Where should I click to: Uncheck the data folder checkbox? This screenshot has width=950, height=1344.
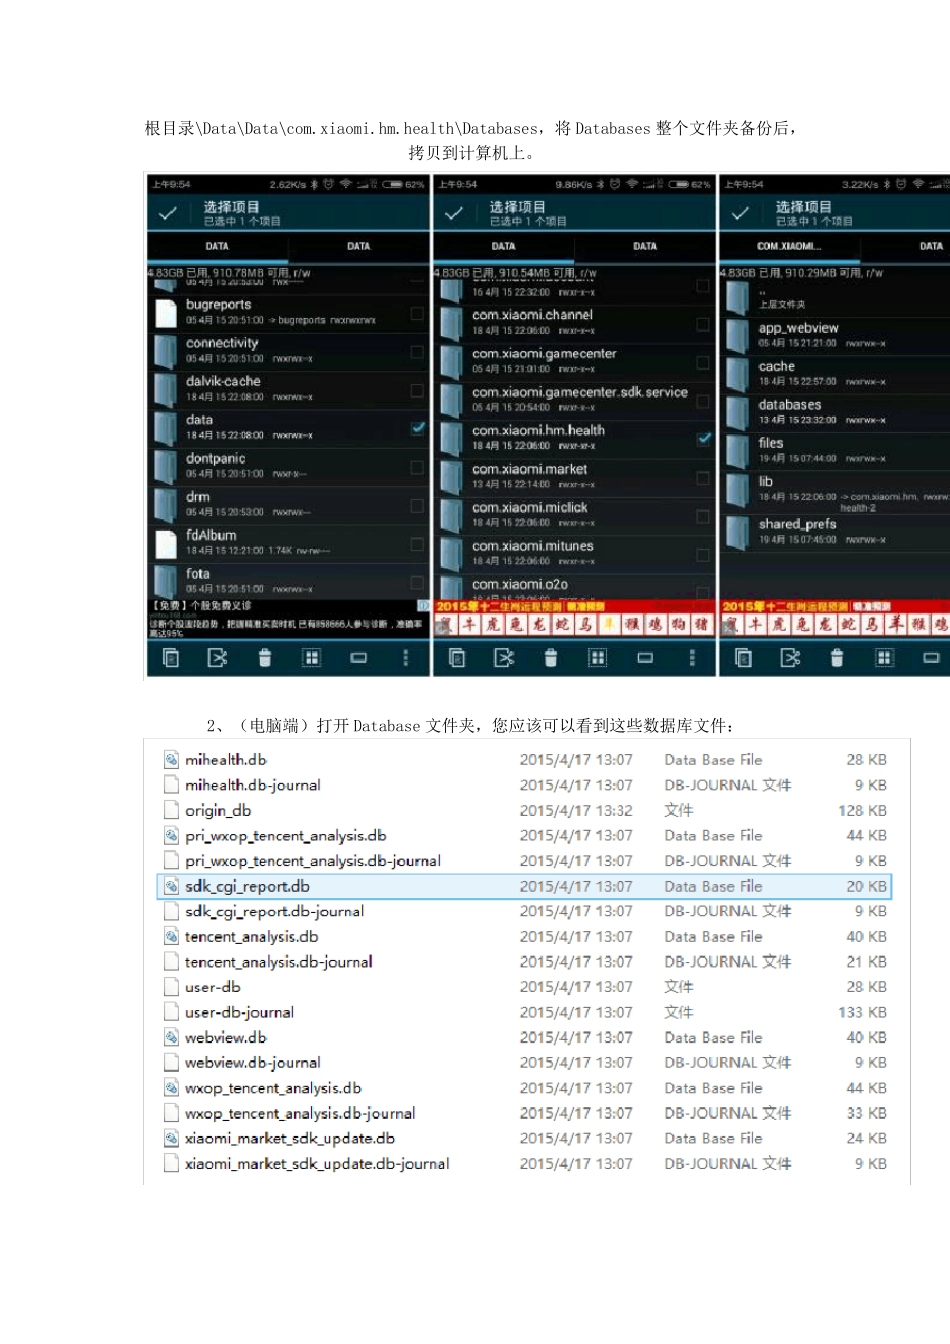coord(418,428)
